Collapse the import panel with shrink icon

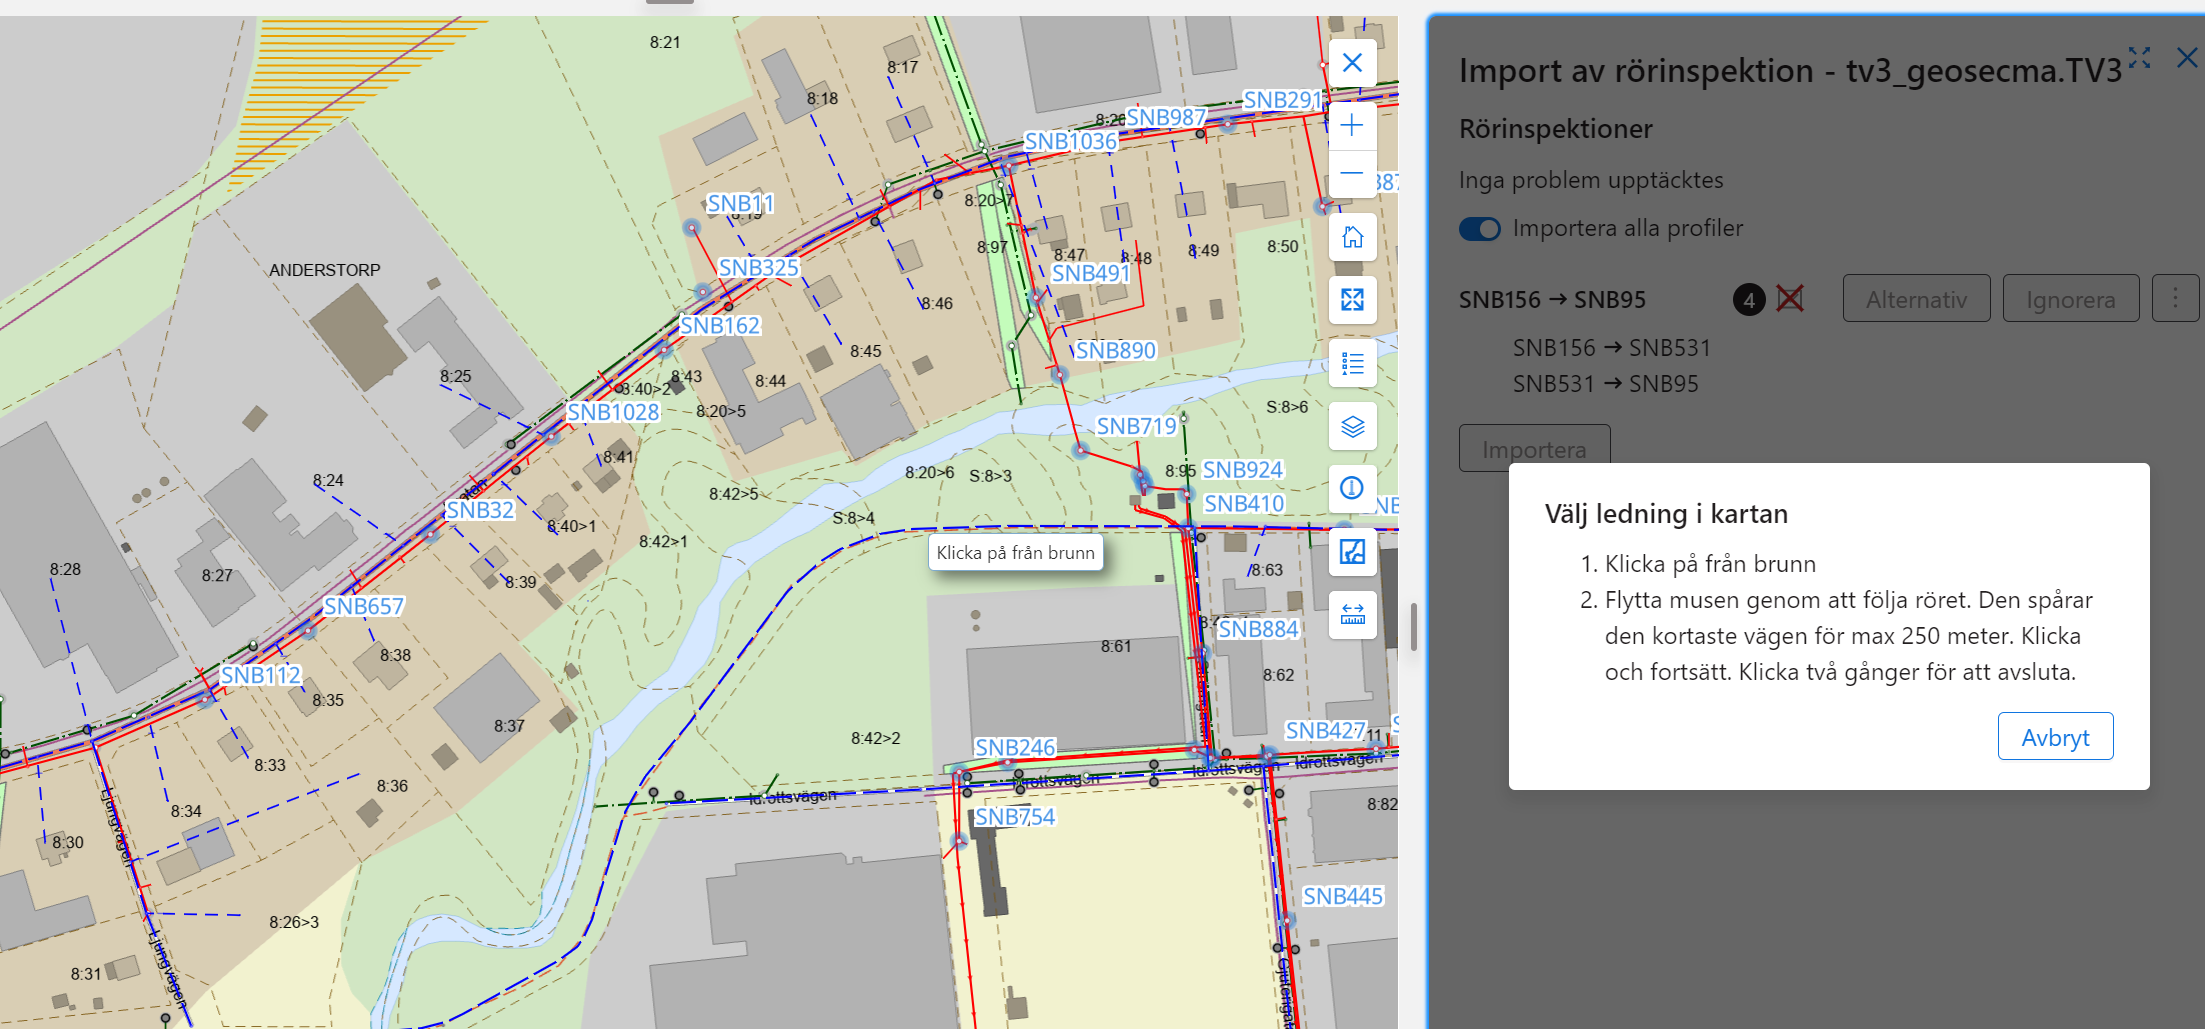2139,58
